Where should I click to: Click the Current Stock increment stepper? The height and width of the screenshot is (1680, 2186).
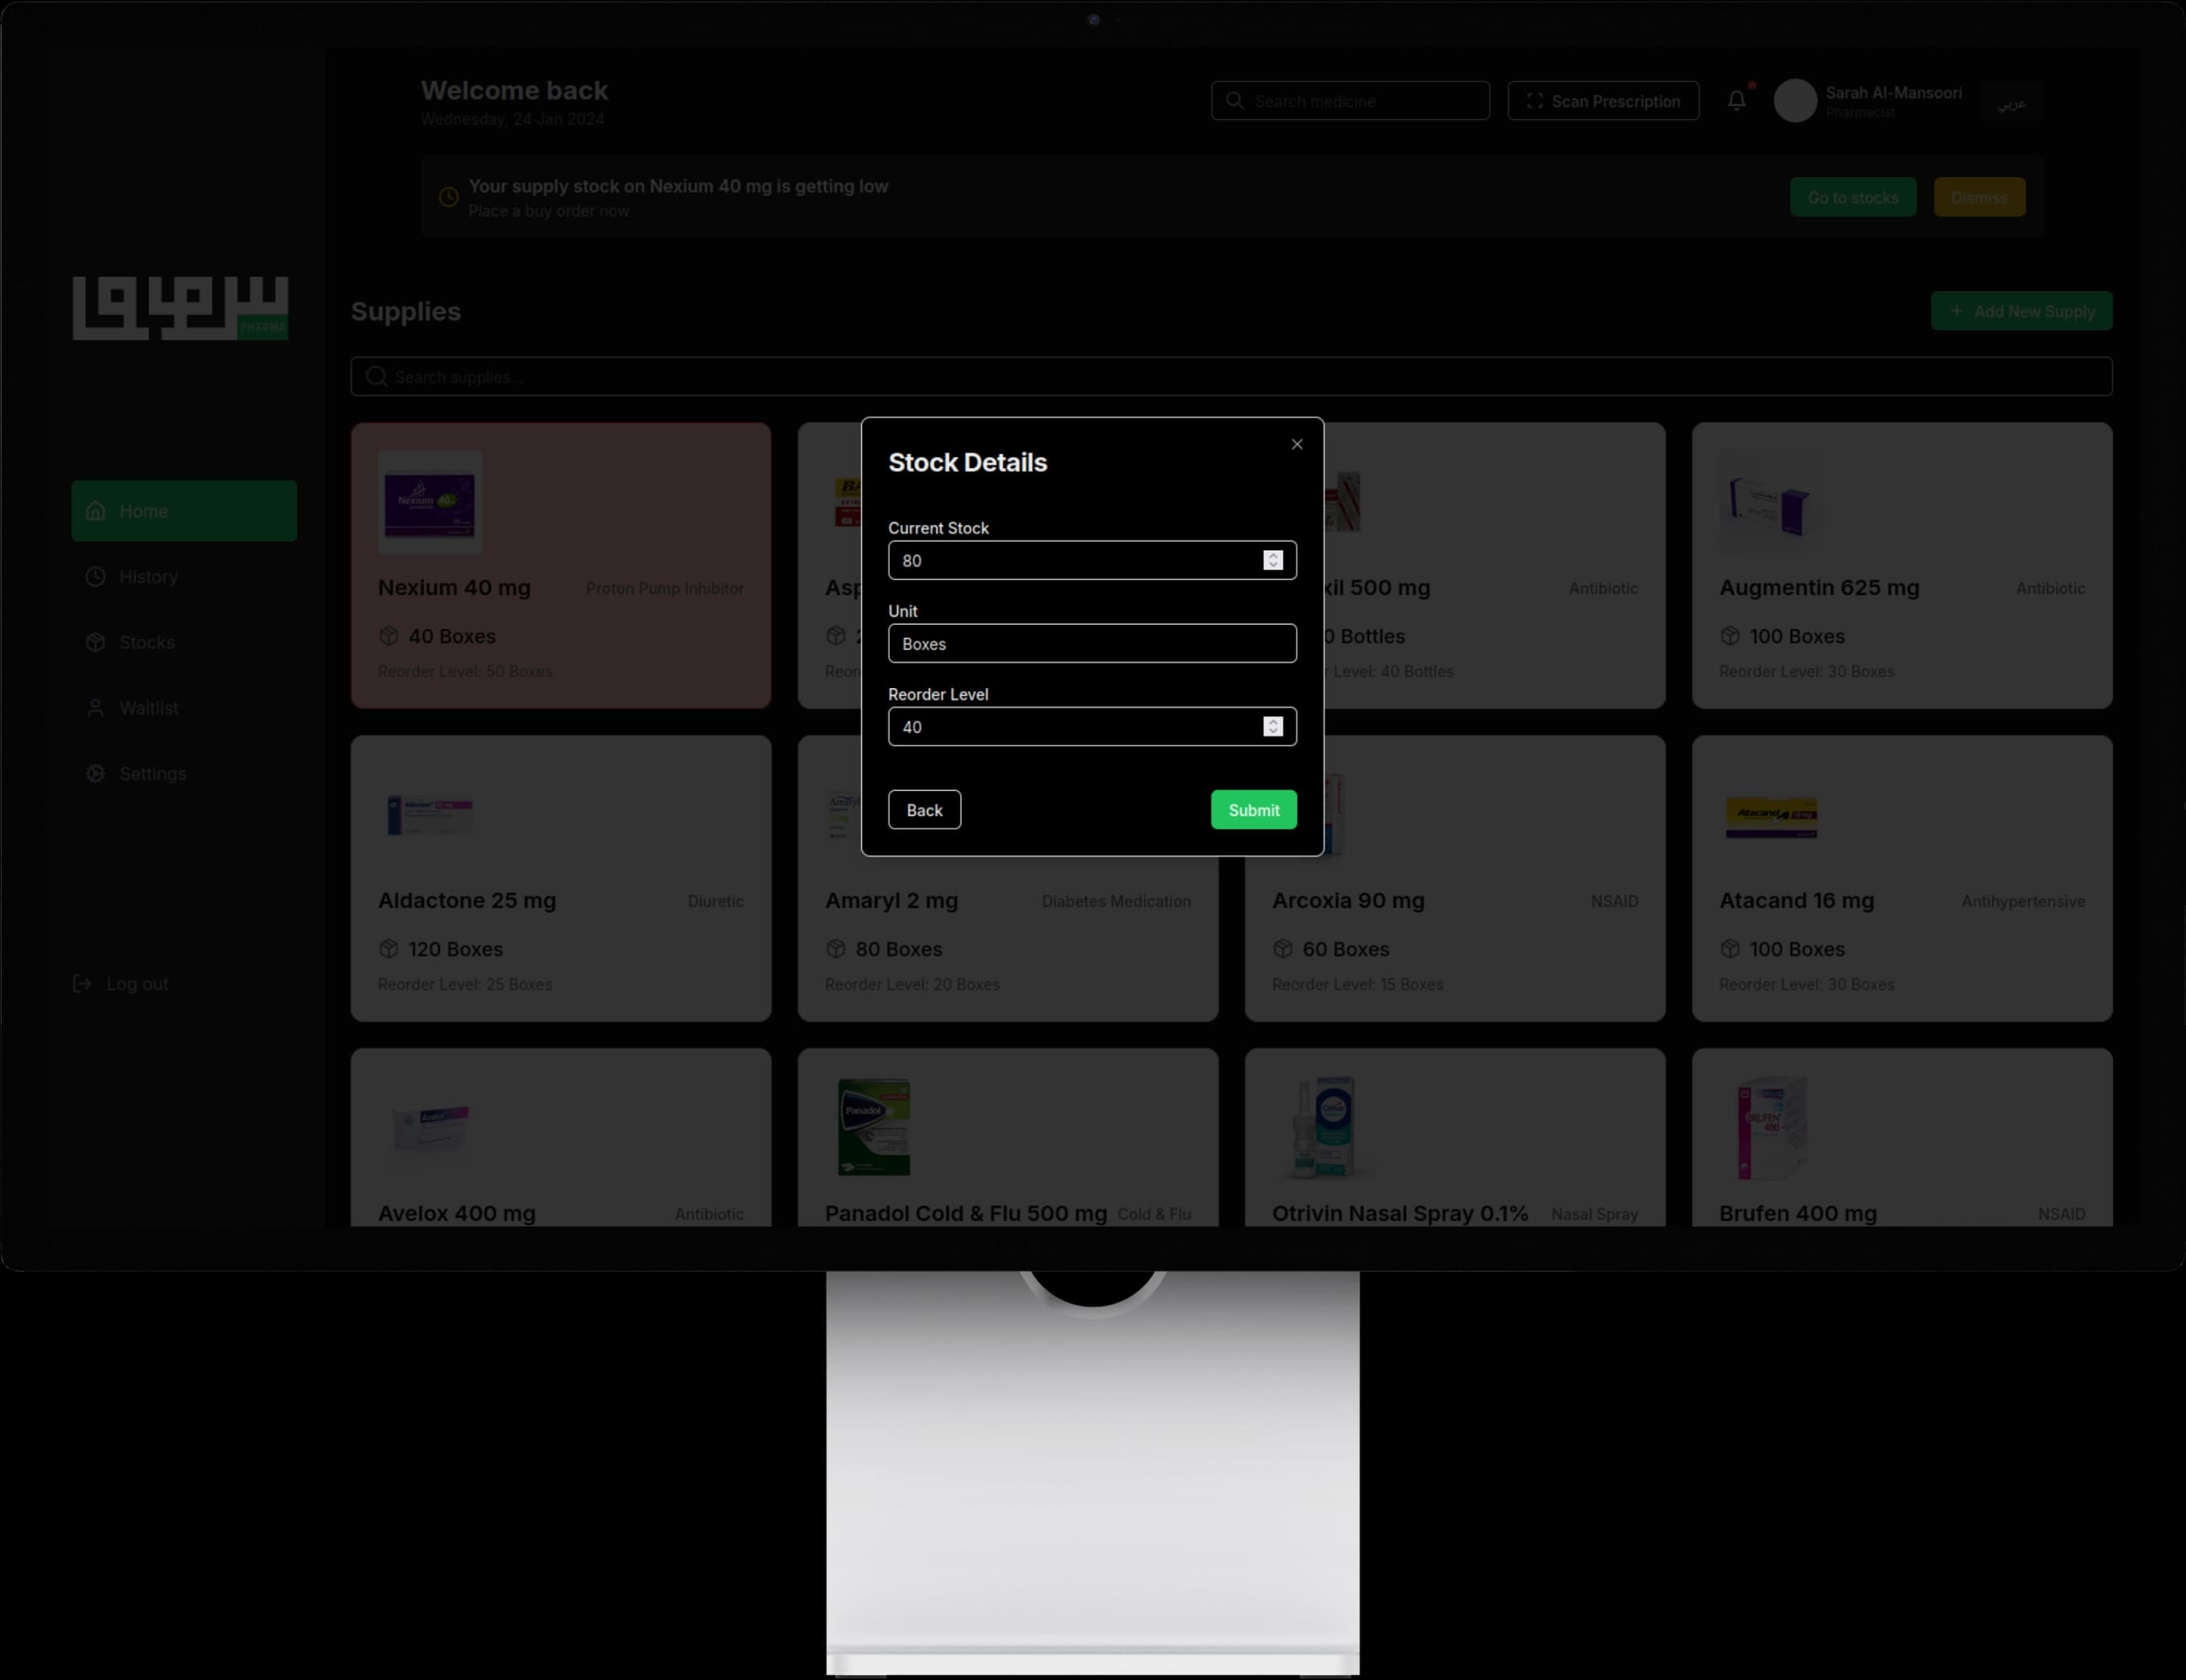point(1274,554)
